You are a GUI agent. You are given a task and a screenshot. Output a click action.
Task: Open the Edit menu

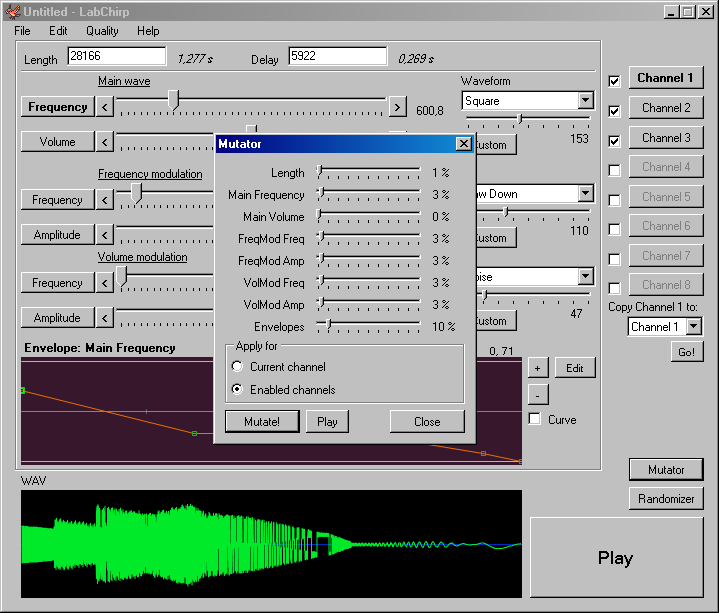tap(58, 31)
